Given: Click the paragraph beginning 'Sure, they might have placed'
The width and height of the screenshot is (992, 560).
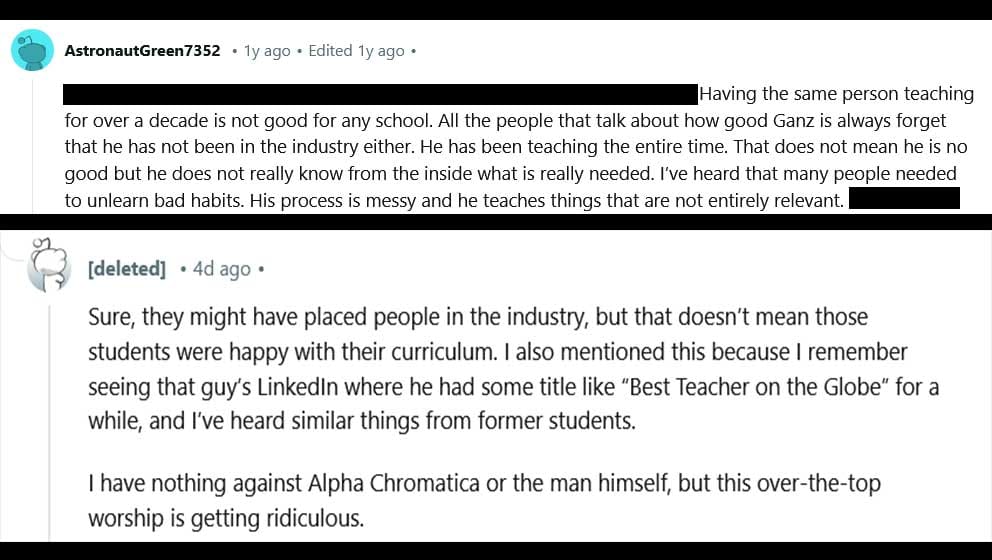Looking at the screenshot, I should [478, 368].
